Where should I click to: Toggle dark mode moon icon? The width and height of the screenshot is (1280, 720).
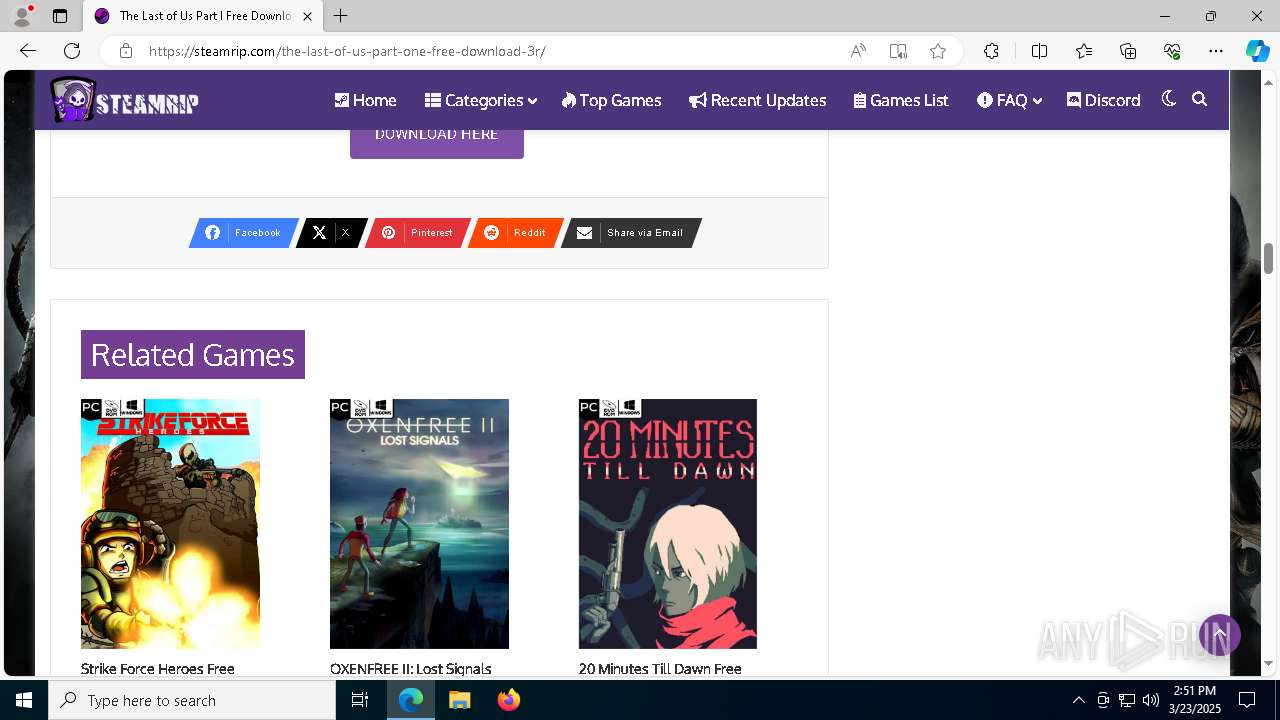pyautogui.click(x=1168, y=99)
